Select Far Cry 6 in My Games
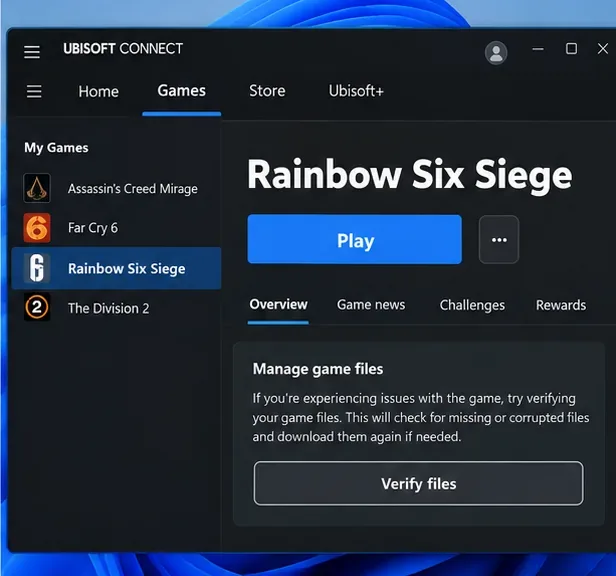The image size is (616, 576). pyautogui.click(x=116, y=228)
